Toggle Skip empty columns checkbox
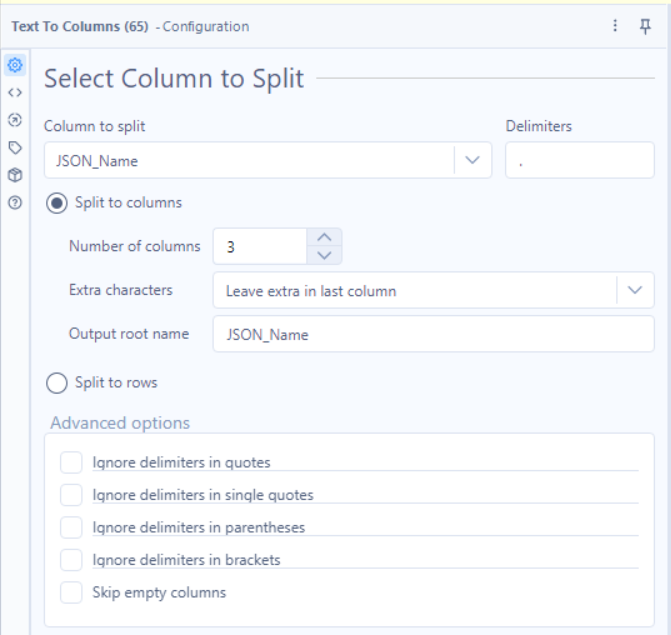 coord(71,592)
